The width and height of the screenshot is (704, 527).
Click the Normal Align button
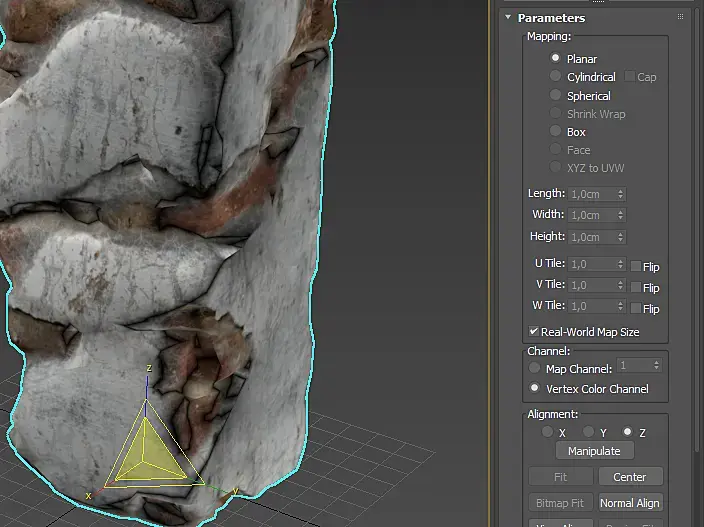coord(630,503)
